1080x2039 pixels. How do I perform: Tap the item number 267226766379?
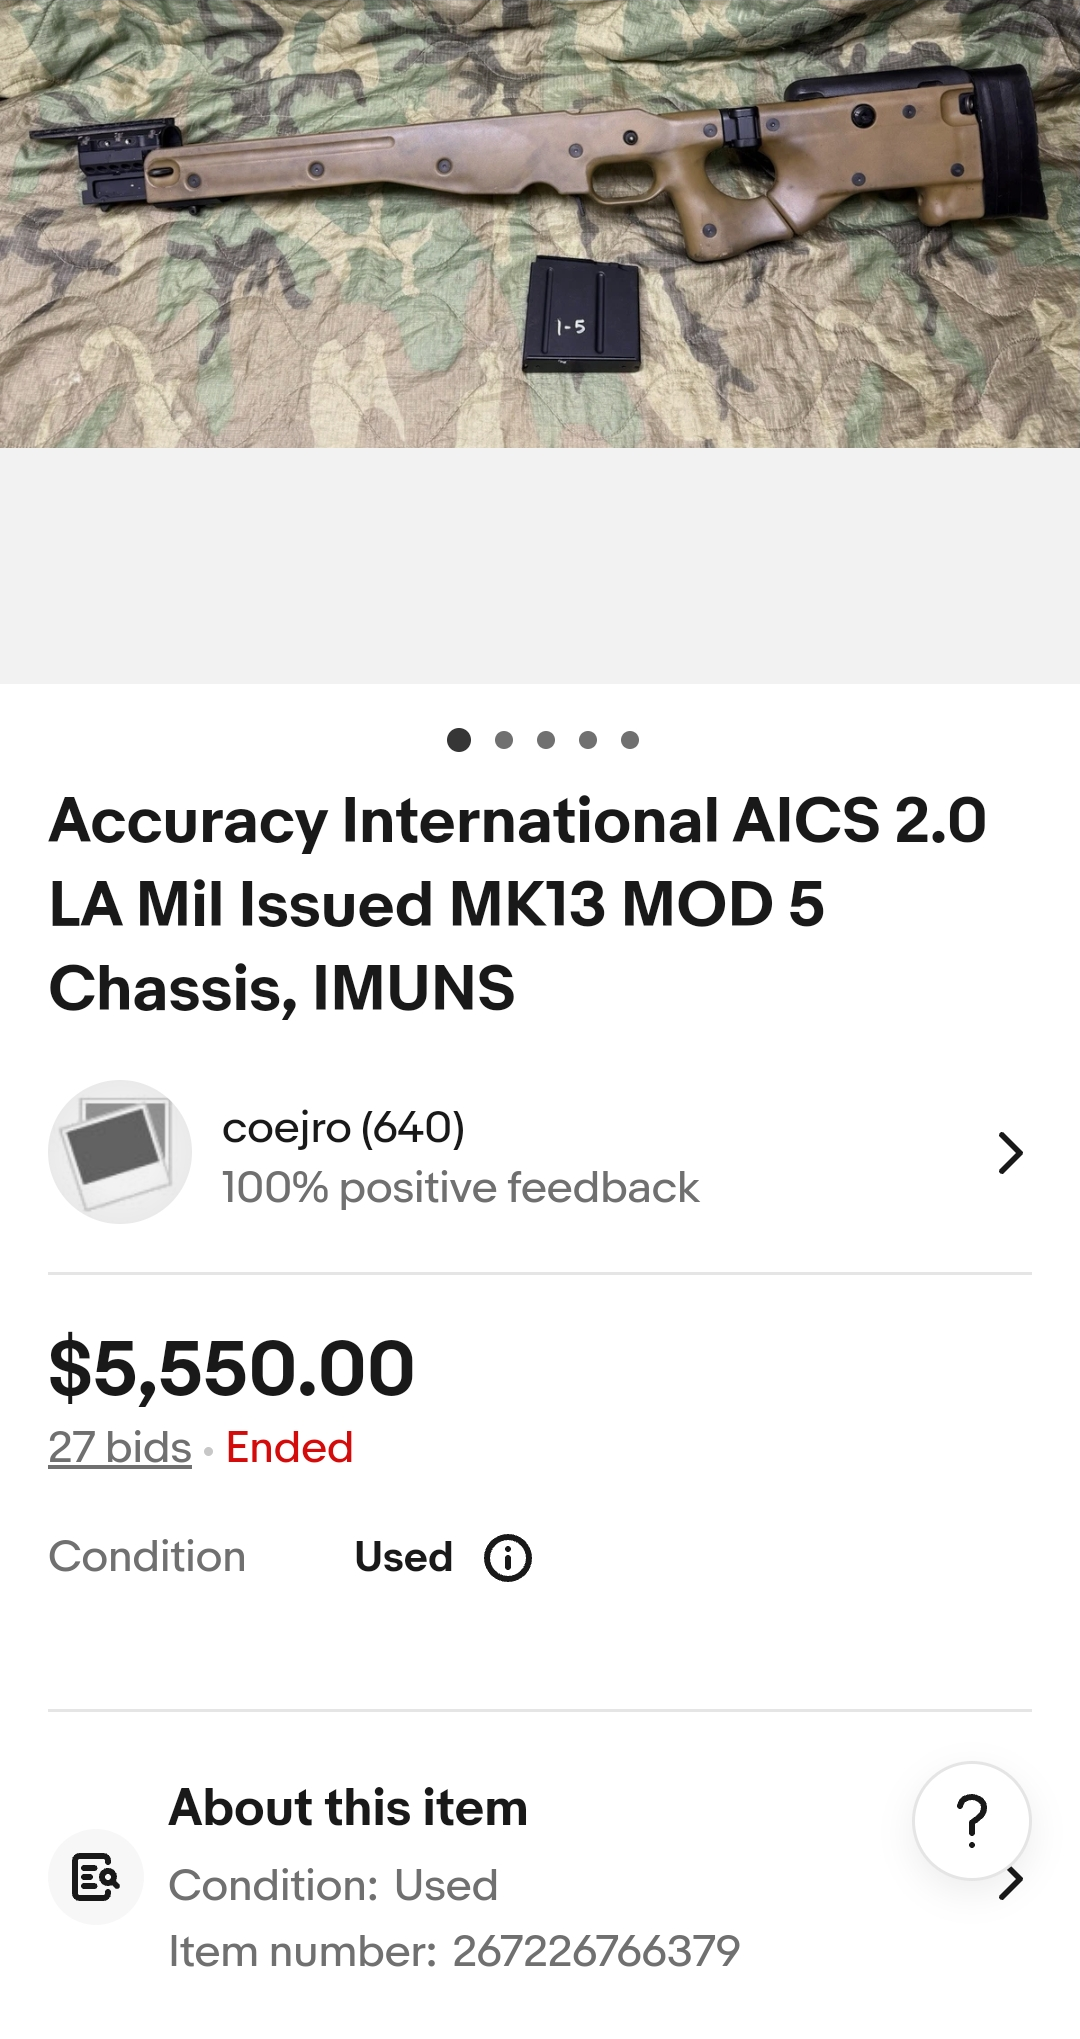click(x=596, y=1951)
